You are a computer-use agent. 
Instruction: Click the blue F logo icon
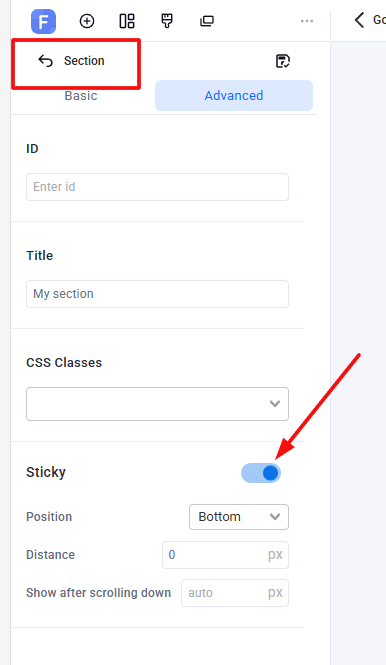coord(44,21)
